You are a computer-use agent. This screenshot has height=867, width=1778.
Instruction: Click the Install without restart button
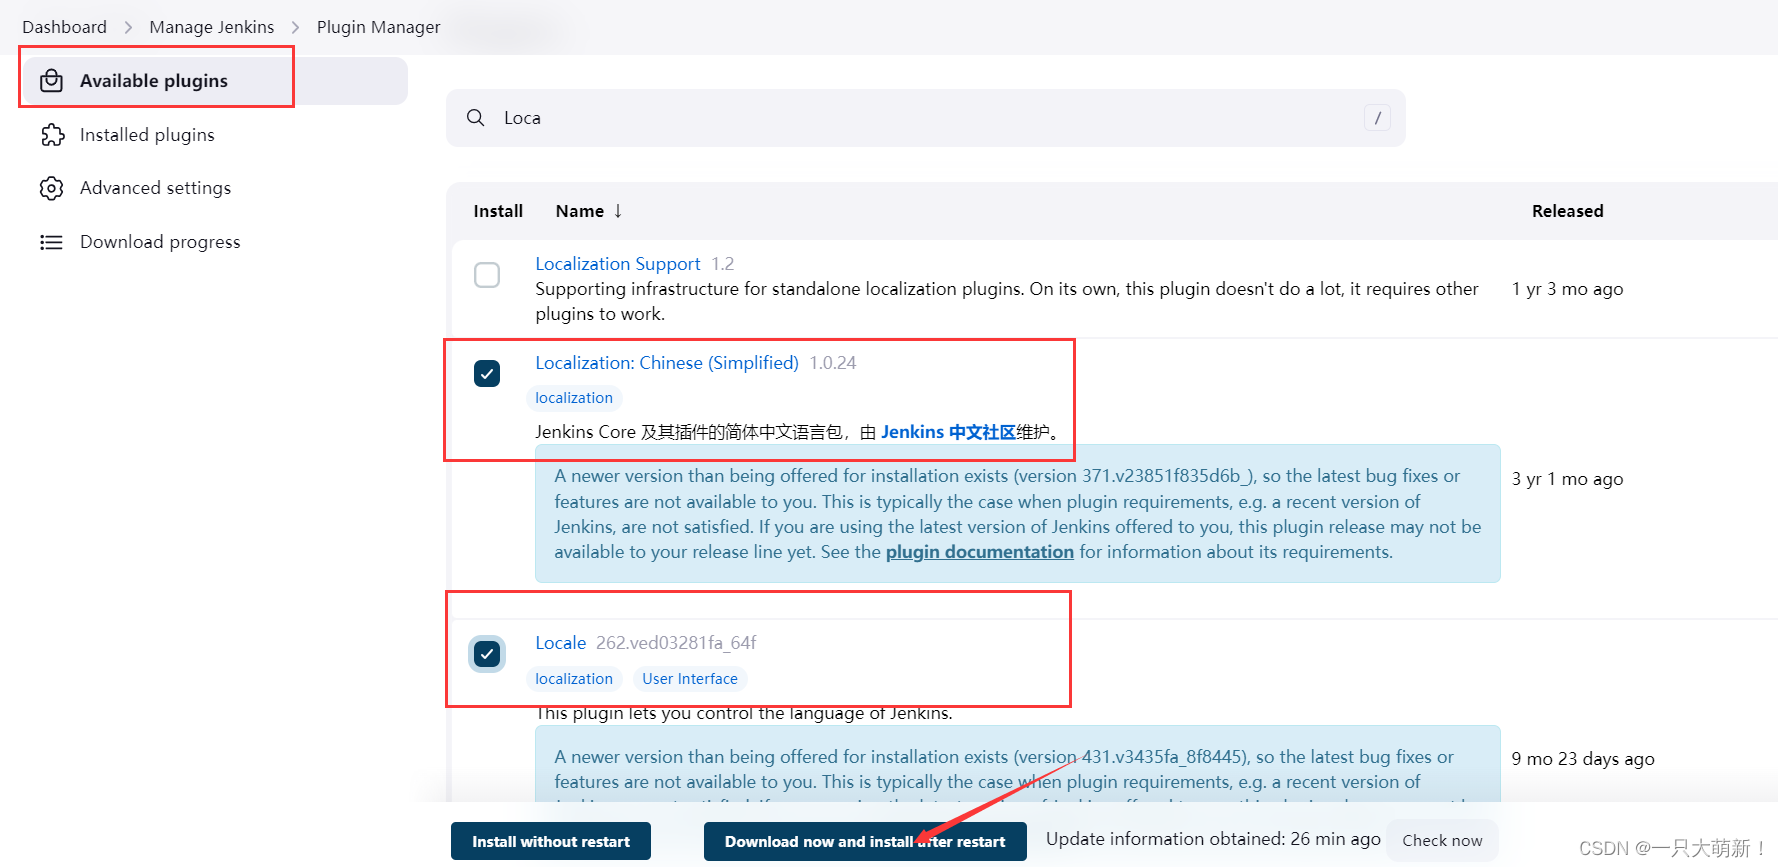coord(551,841)
